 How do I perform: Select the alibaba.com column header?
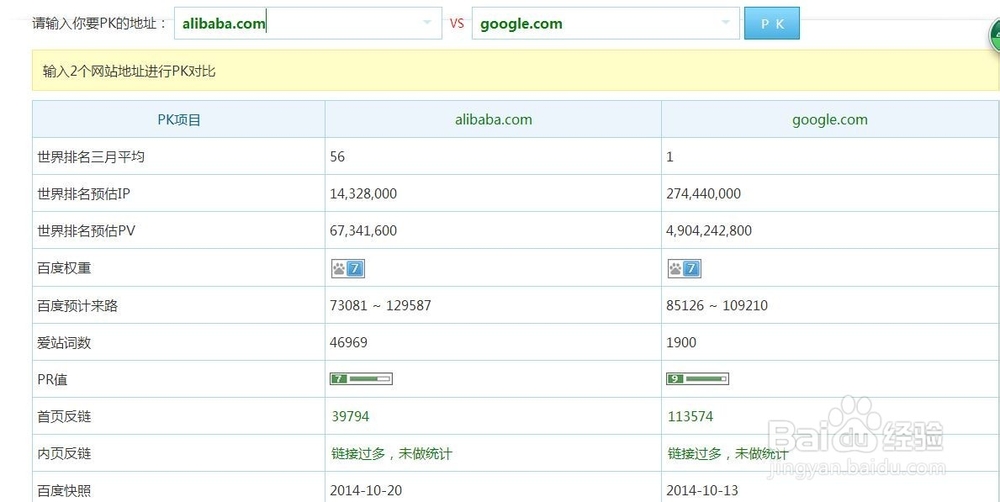click(493, 120)
